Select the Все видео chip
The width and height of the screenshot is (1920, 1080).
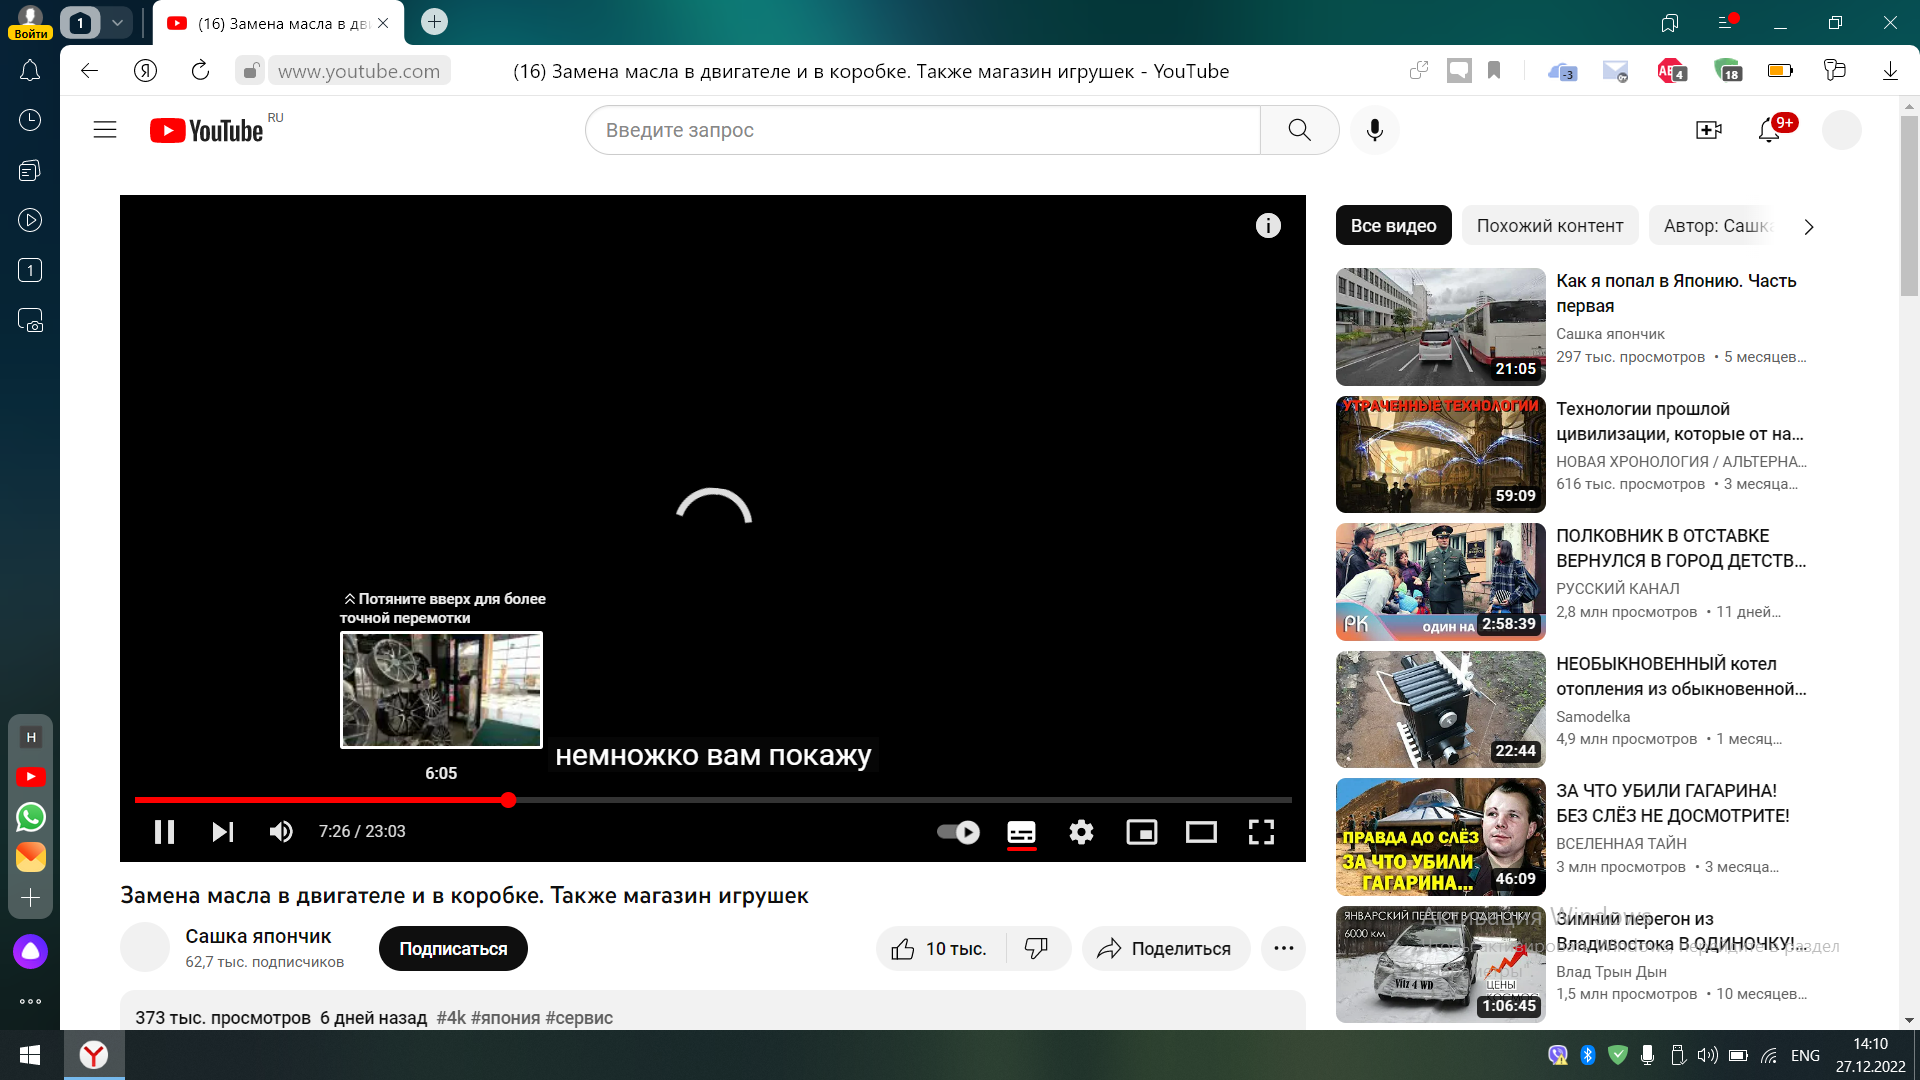coord(1393,226)
